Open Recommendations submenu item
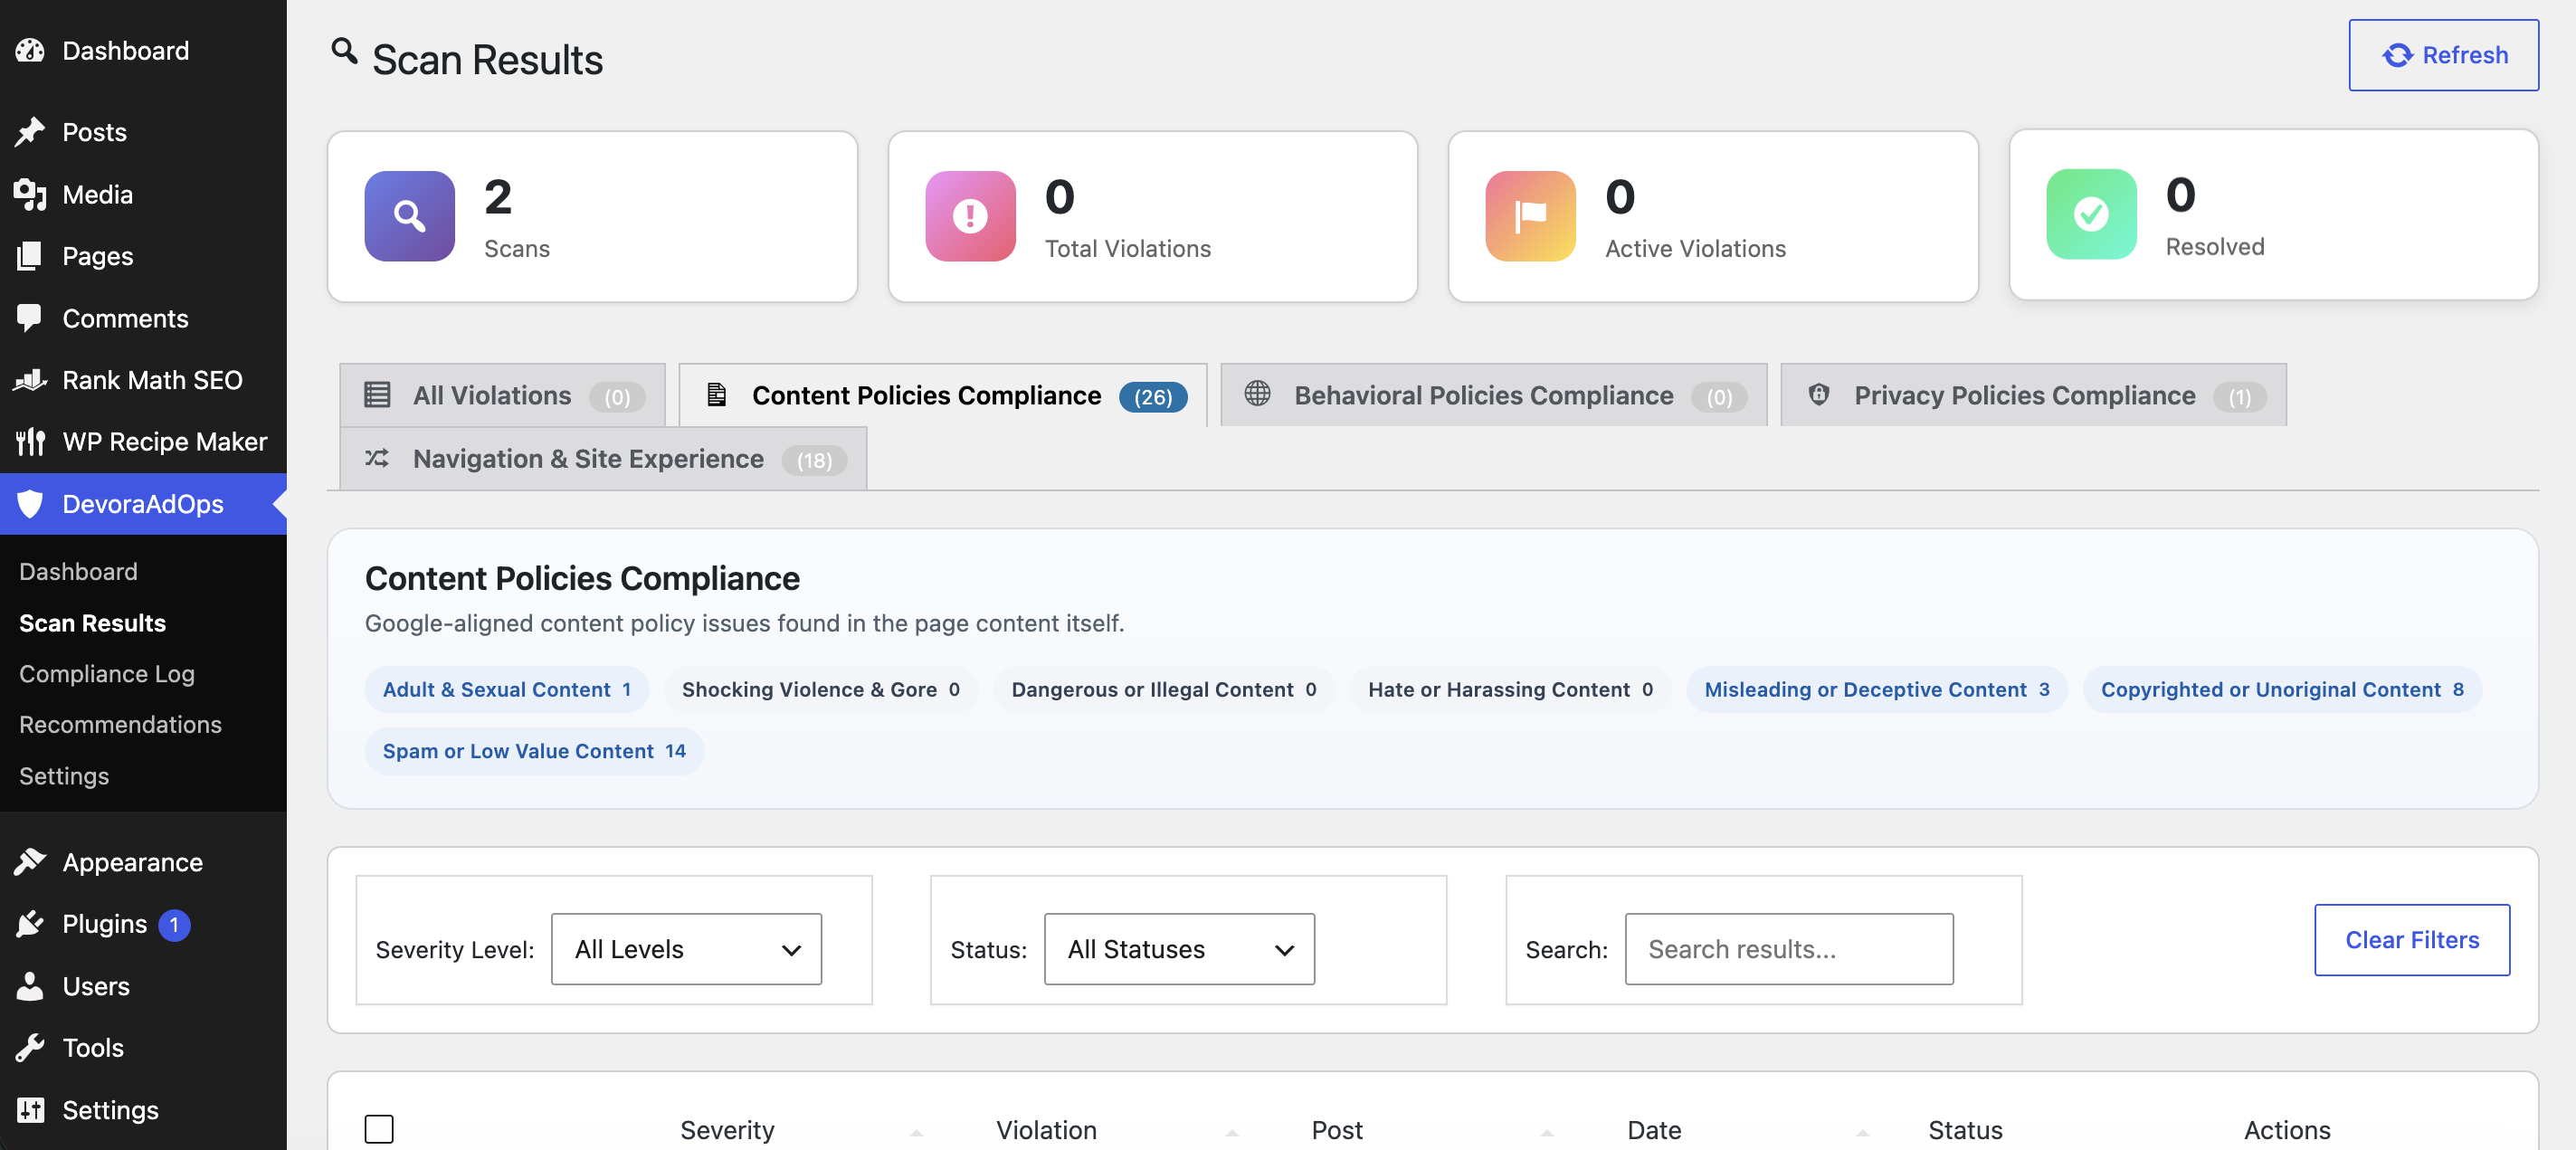The image size is (2576, 1150). point(120,724)
